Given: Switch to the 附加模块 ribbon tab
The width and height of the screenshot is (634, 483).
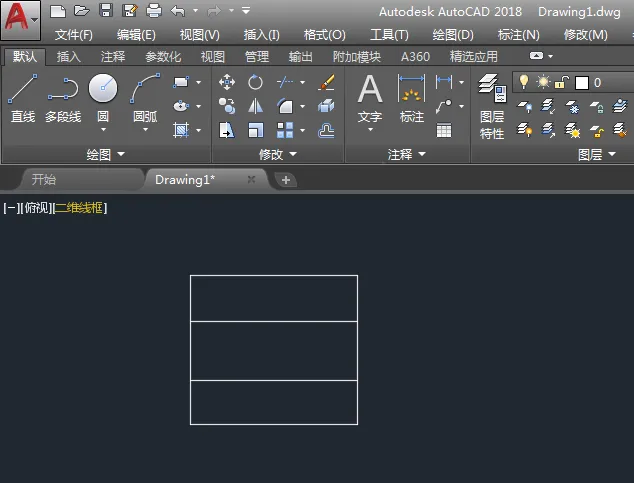Looking at the screenshot, I should pos(357,57).
